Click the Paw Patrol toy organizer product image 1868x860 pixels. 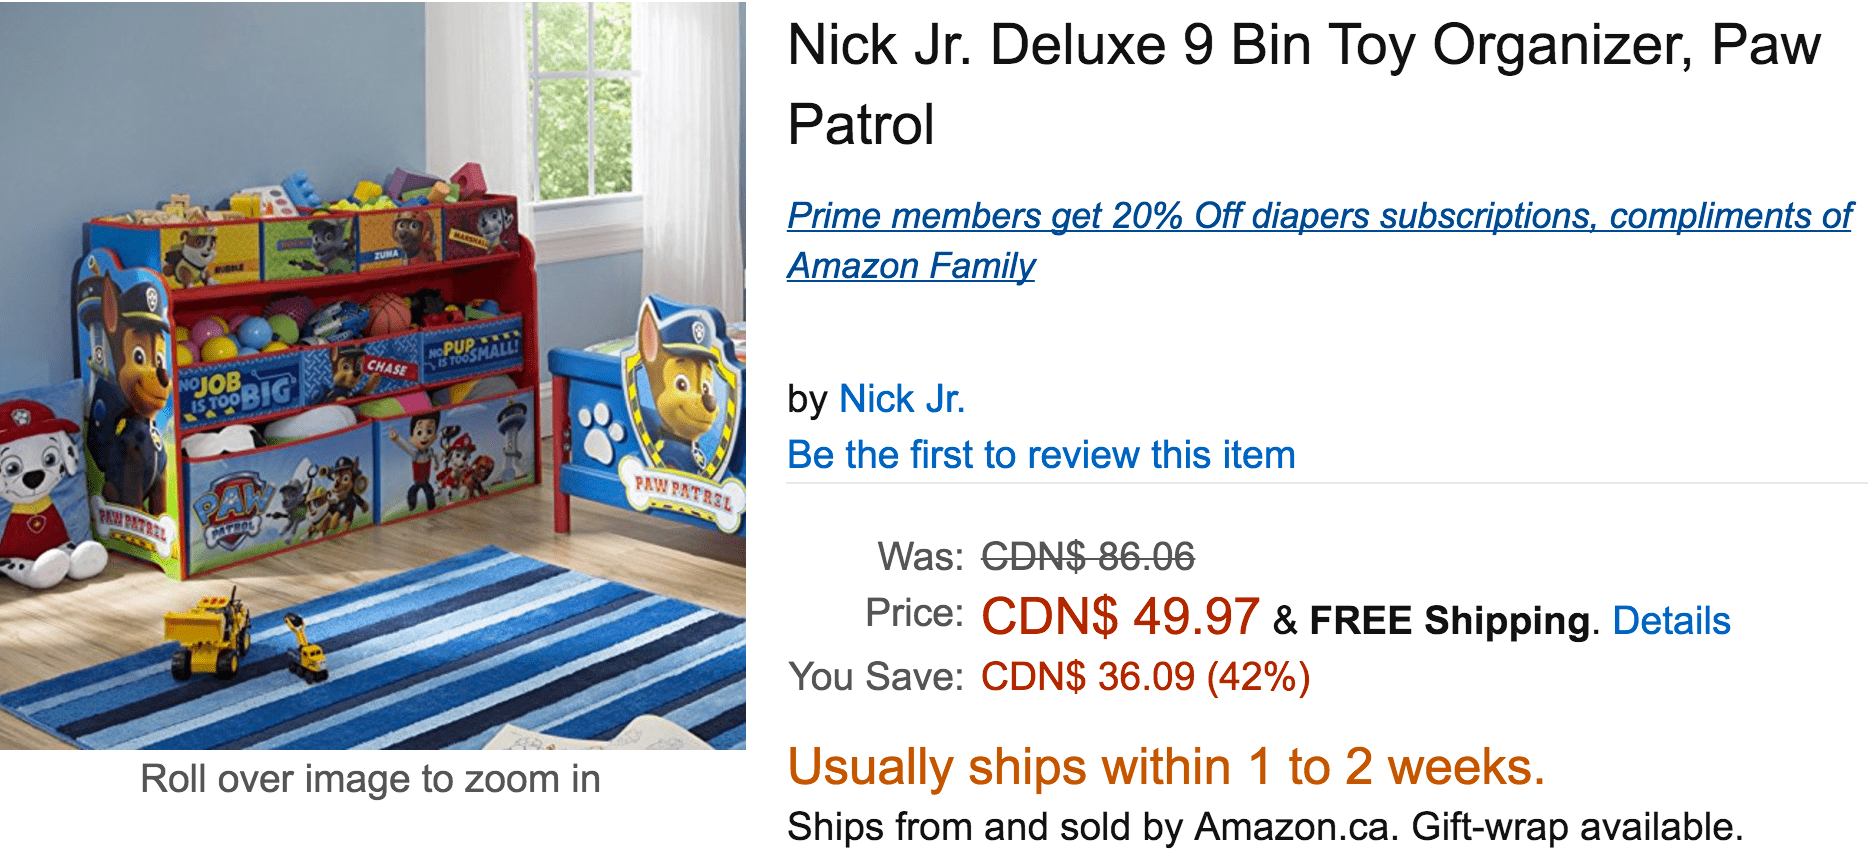click(372, 375)
